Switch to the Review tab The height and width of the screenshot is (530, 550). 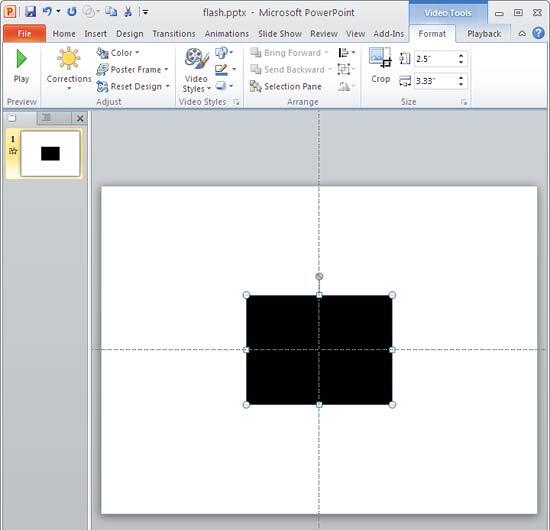[x=324, y=34]
